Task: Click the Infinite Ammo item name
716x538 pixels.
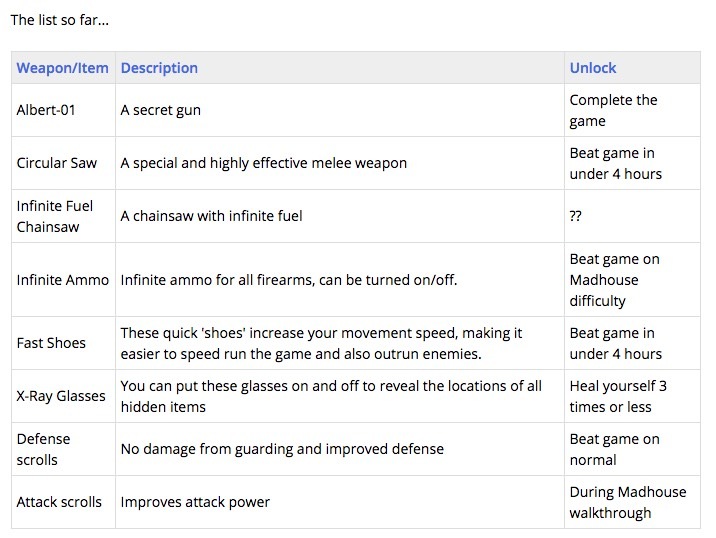Action: point(63,280)
